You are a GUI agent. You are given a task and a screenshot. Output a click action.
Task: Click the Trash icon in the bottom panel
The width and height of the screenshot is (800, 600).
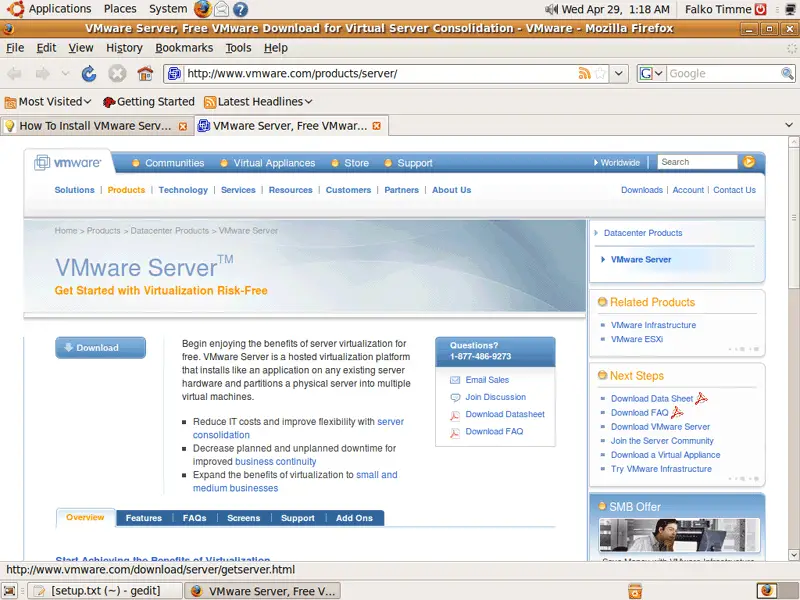pyautogui.click(x=635, y=591)
